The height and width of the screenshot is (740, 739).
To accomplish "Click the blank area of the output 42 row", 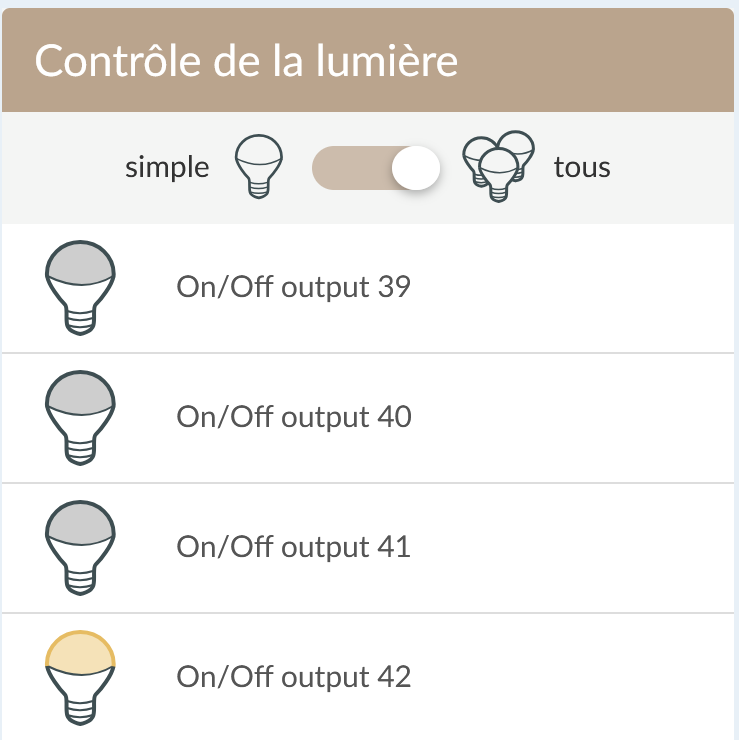I will coord(566,678).
